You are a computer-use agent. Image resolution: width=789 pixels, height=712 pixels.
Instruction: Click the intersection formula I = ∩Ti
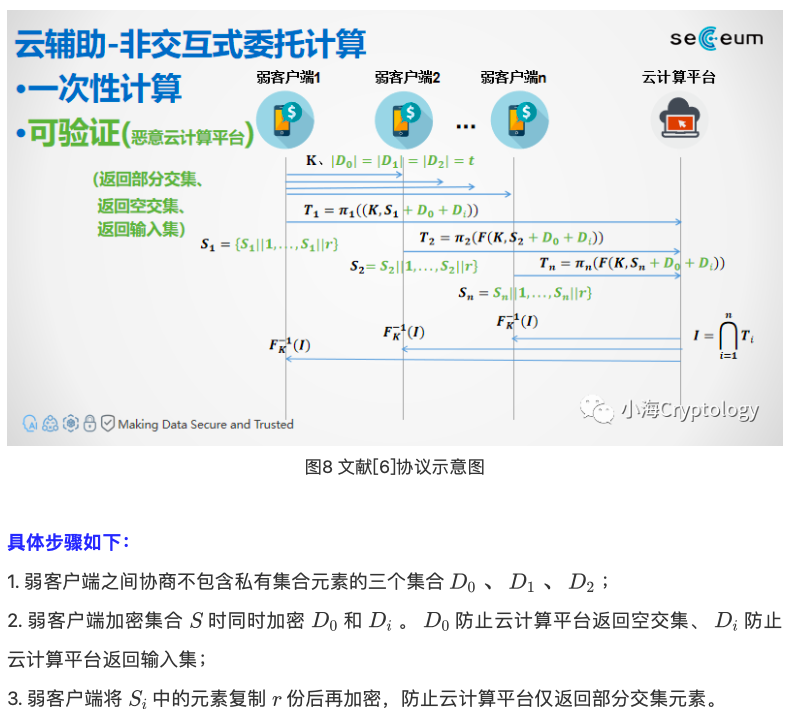pyautogui.click(x=724, y=336)
